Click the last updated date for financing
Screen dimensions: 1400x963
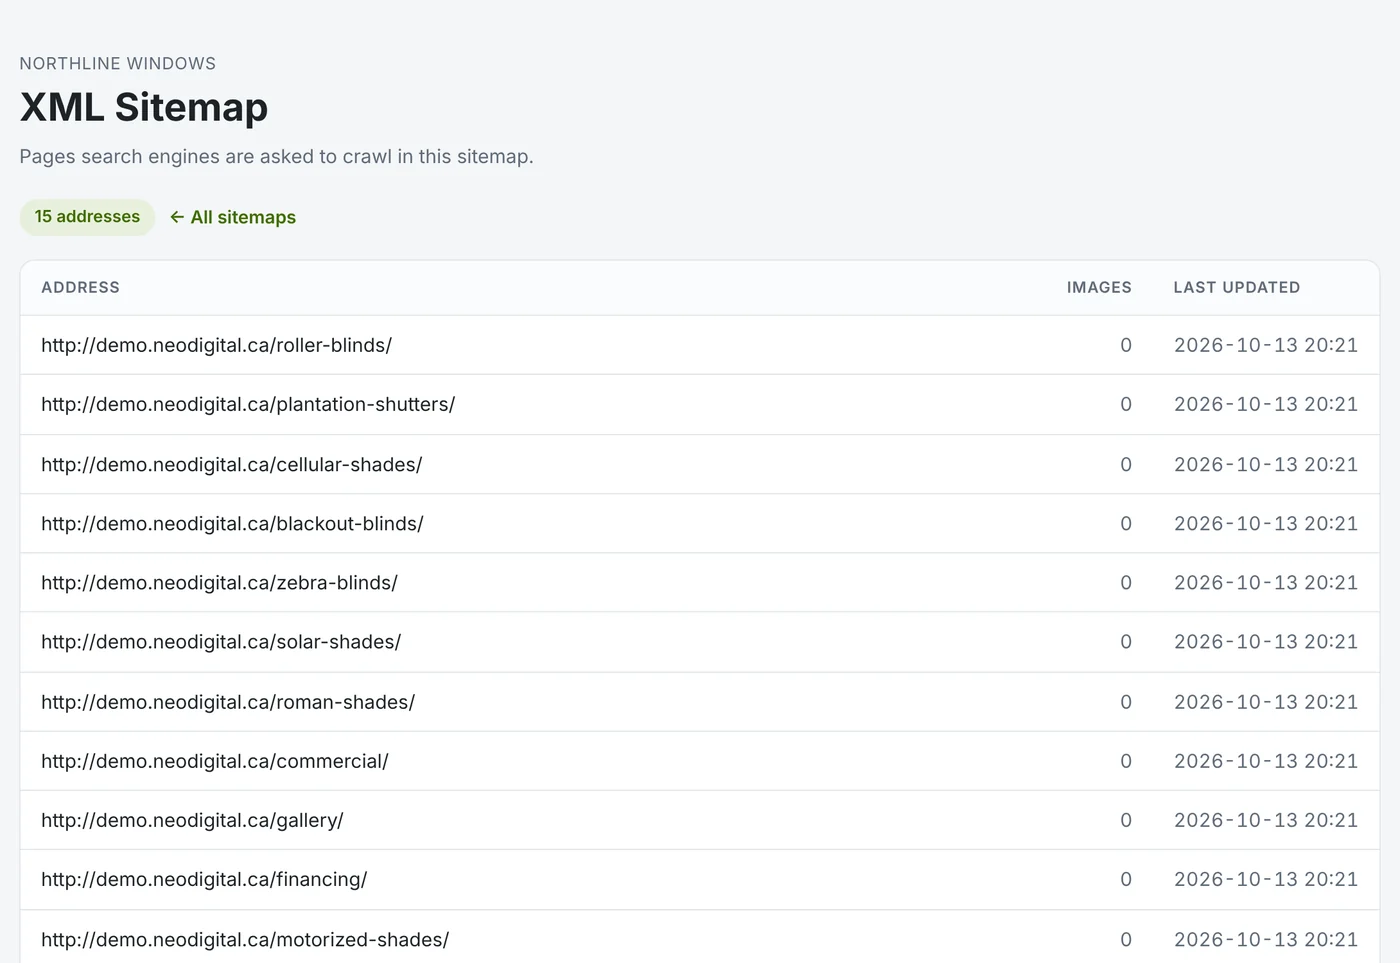[1266, 879]
